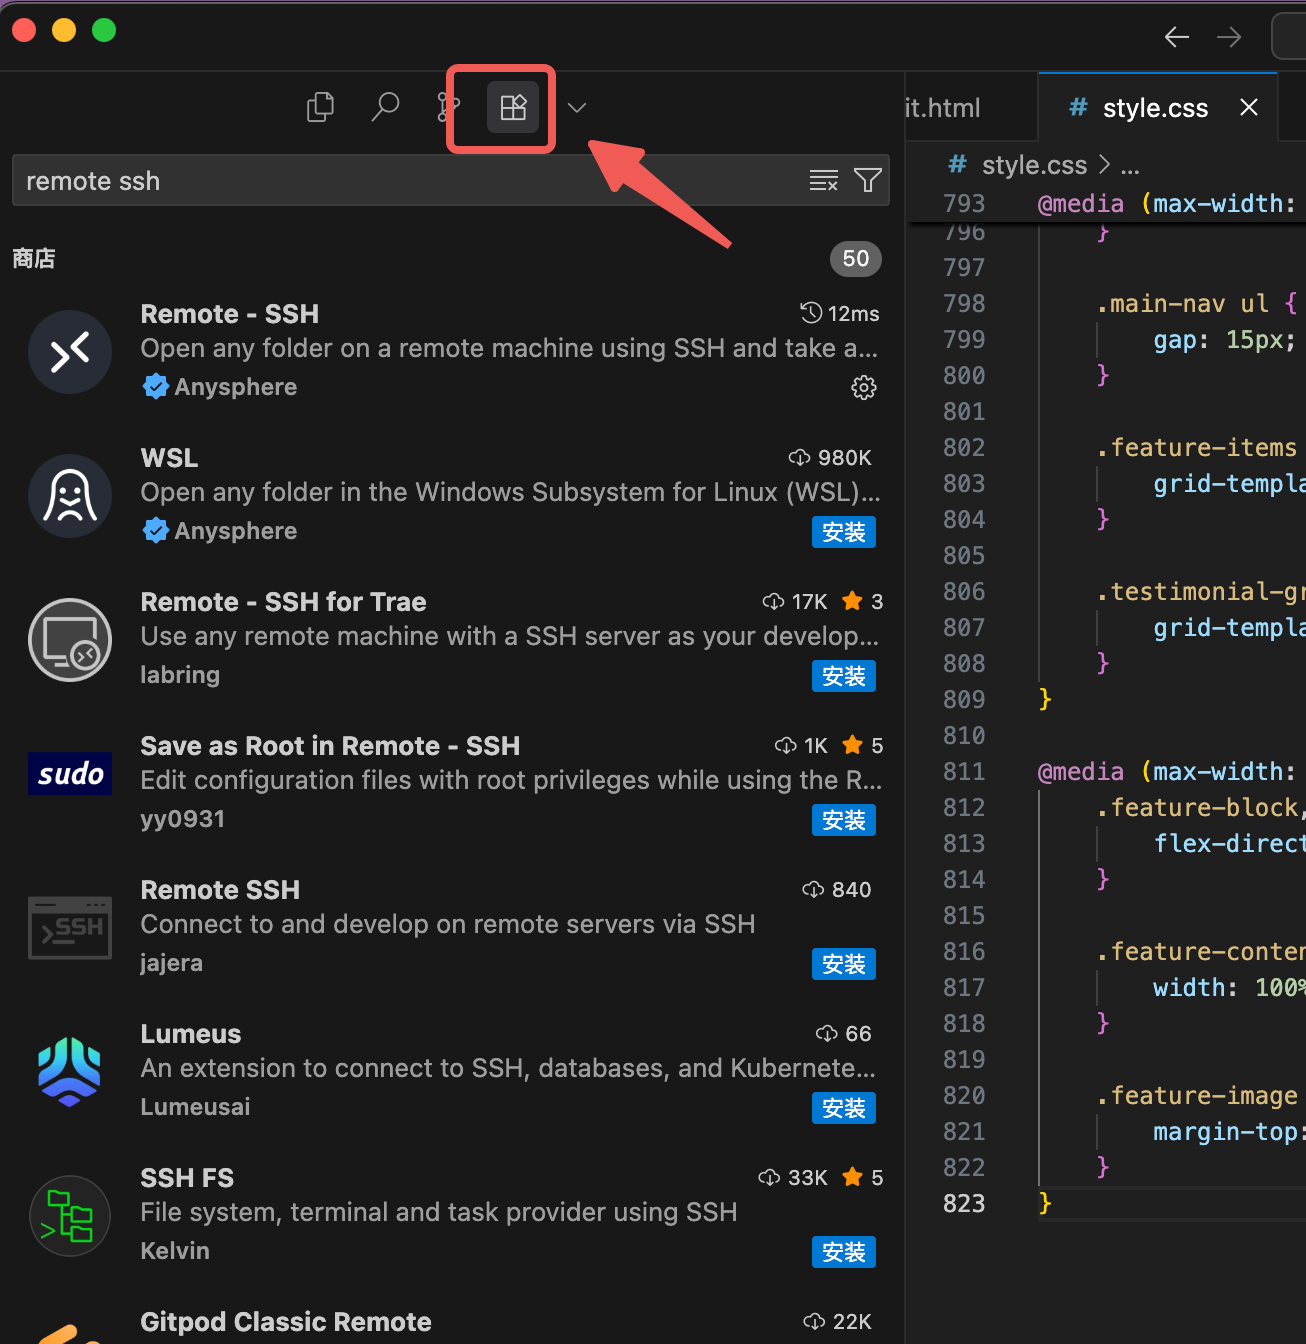Image resolution: width=1306 pixels, height=1344 pixels.
Task: Install Save as Root in Remote - SSH
Action: pos(844,820)
